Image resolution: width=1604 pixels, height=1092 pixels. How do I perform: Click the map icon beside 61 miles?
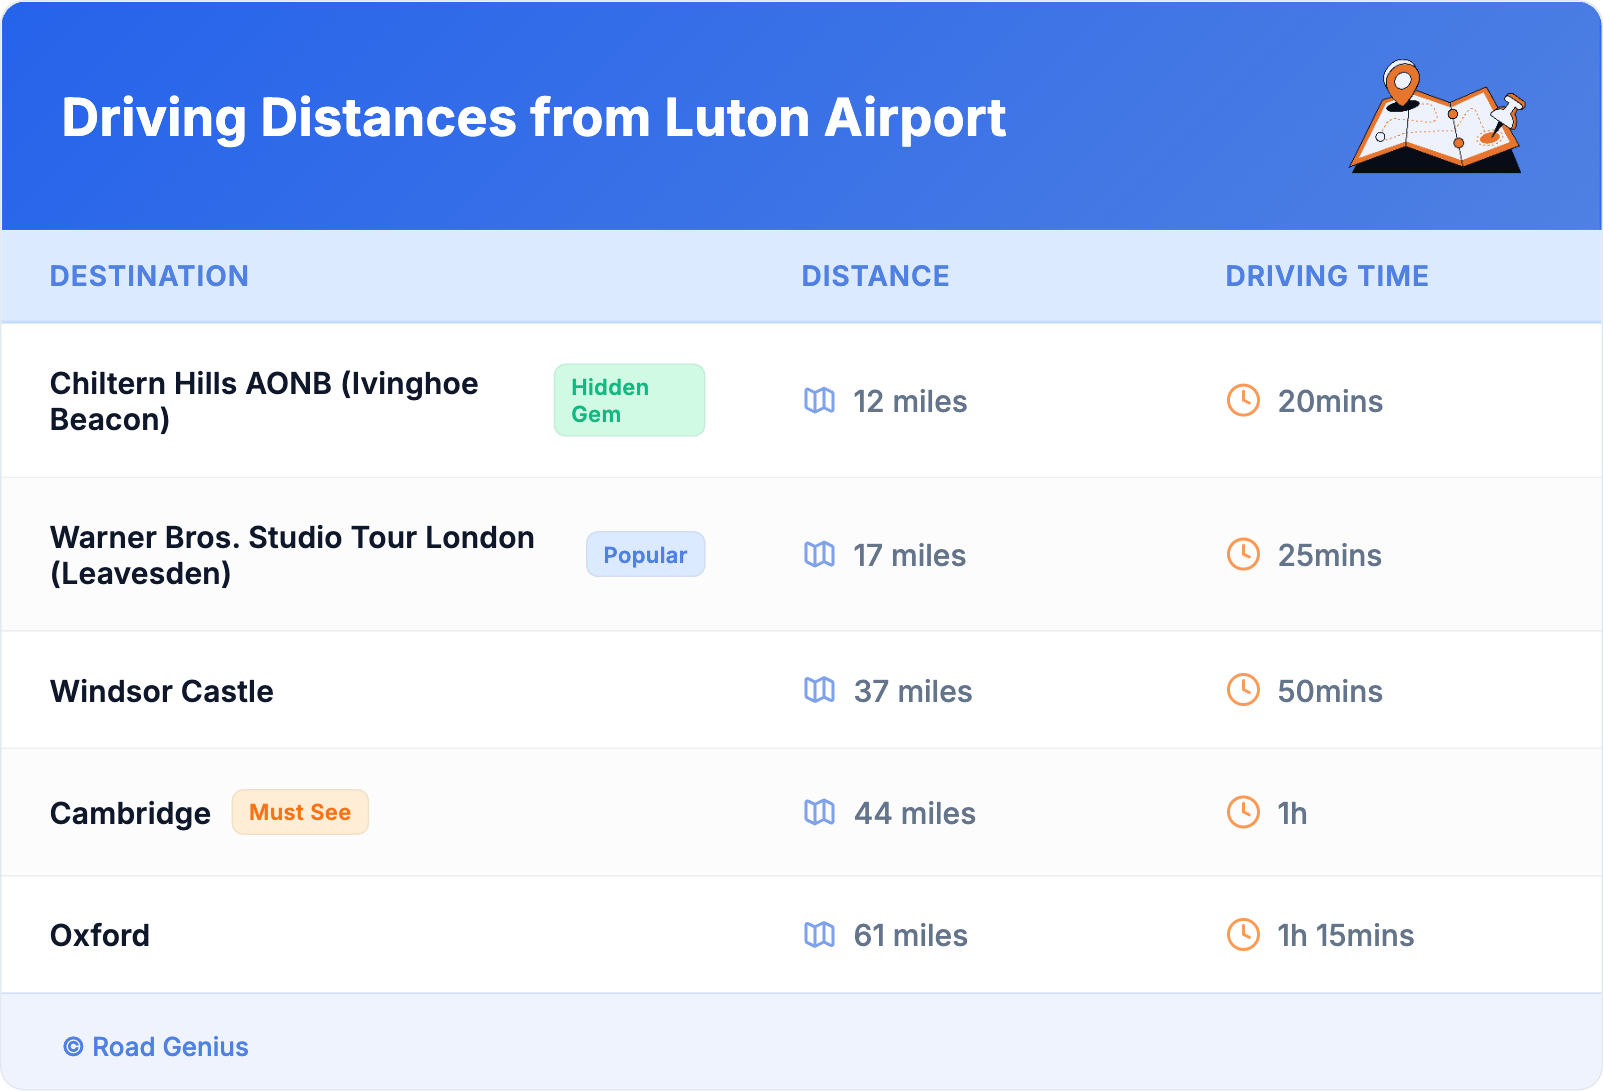point(819,935)
